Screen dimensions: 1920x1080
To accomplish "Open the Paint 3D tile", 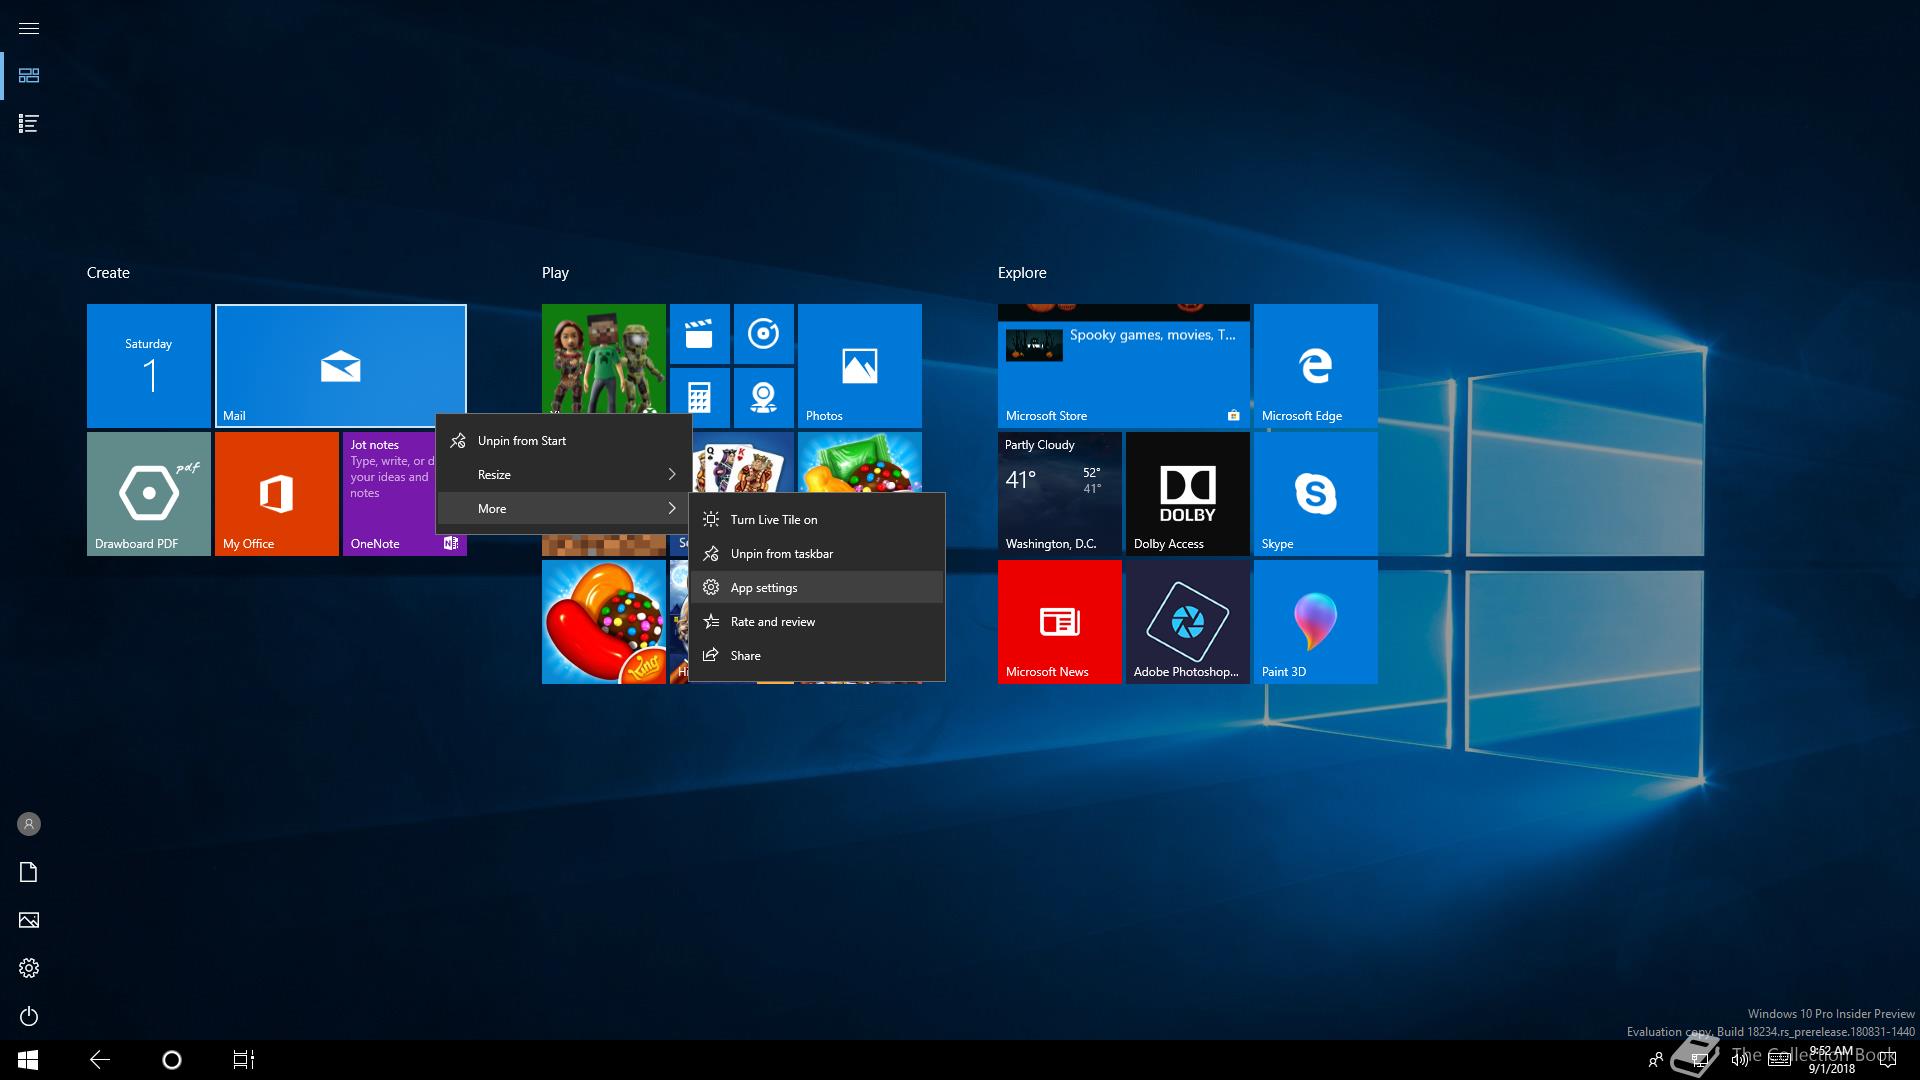I will (x=1315, y=621).
